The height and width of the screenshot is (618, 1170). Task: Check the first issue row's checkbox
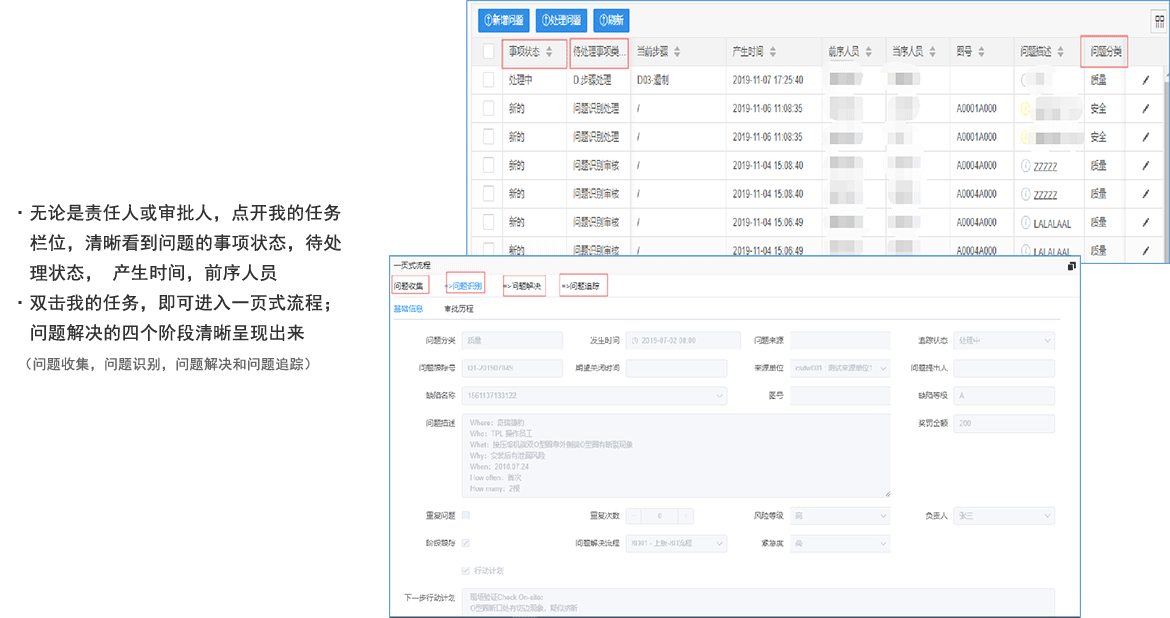pyautogui.click(x=489, y=80)
